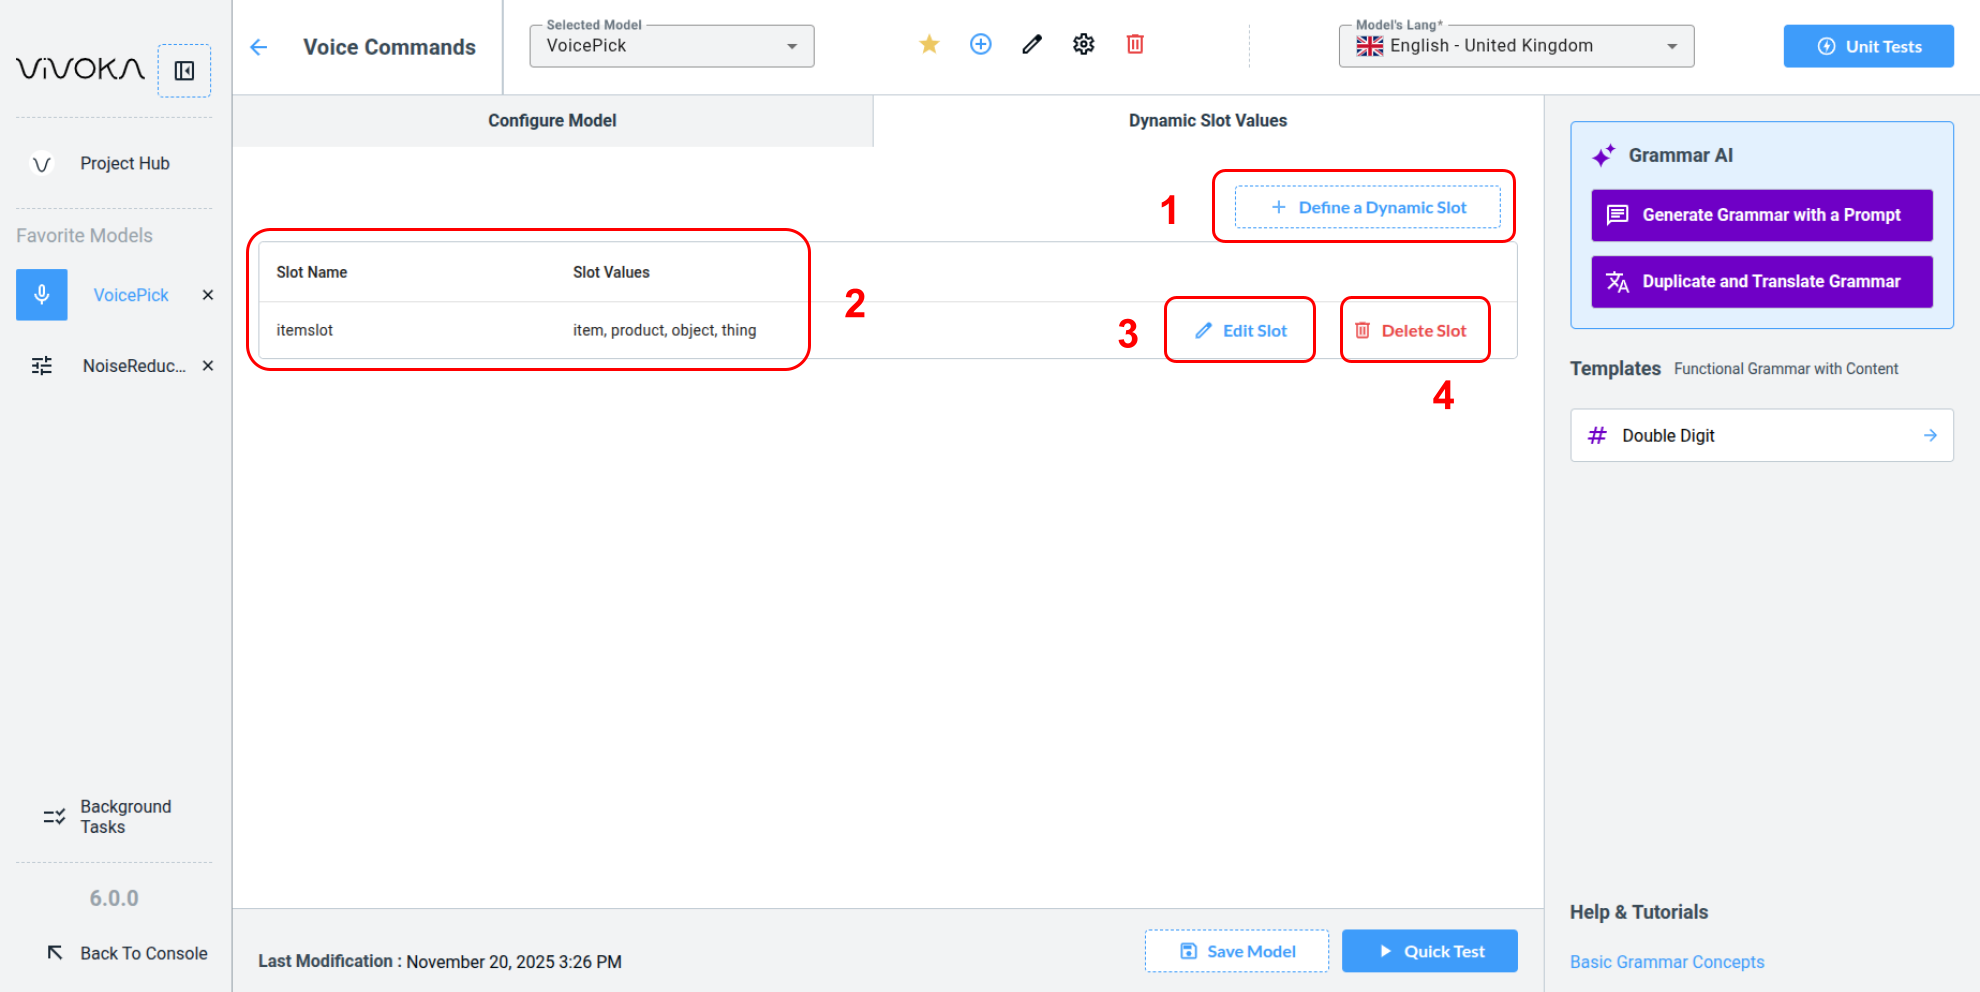This screenshot has height=992, width=1980.
Task: Close the VoicePick favorite model
Action: (208, 295)
